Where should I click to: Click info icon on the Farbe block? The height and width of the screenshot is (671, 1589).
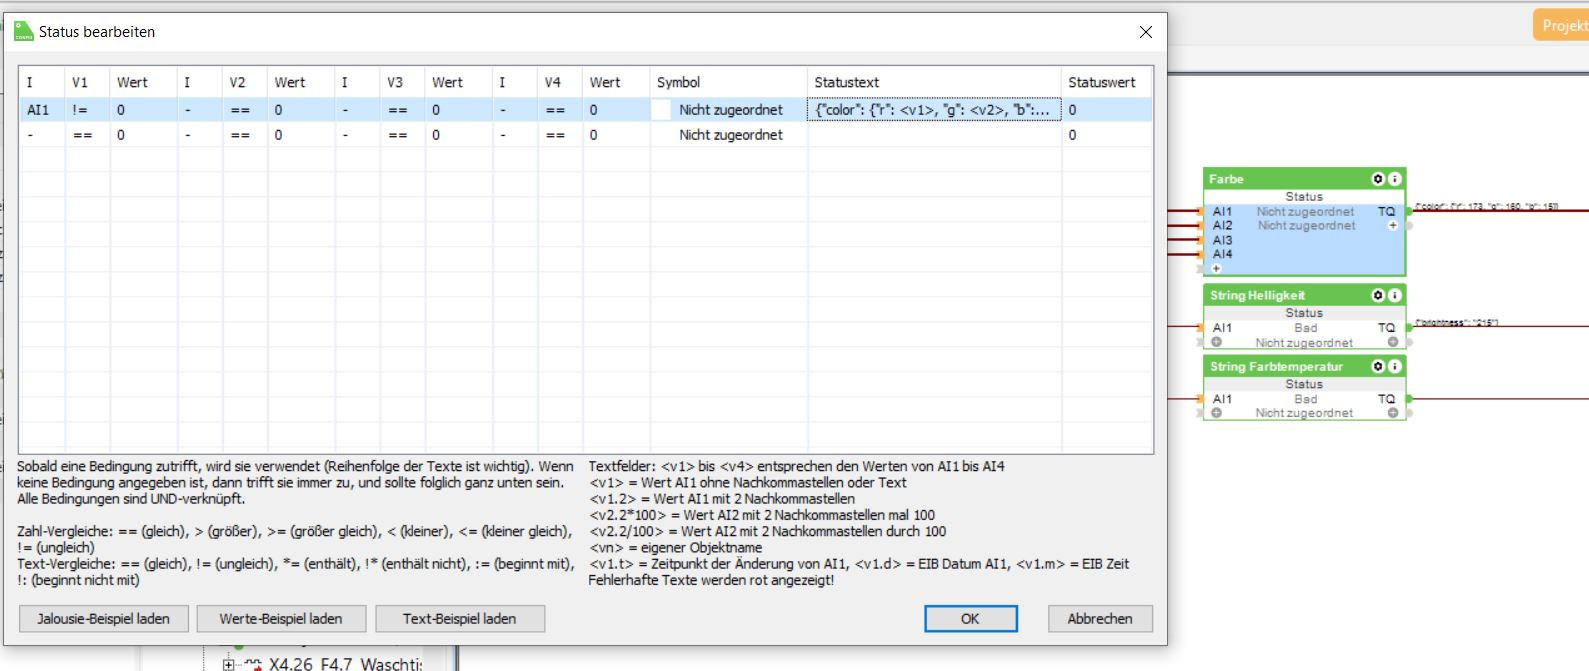click(1394, 179)
